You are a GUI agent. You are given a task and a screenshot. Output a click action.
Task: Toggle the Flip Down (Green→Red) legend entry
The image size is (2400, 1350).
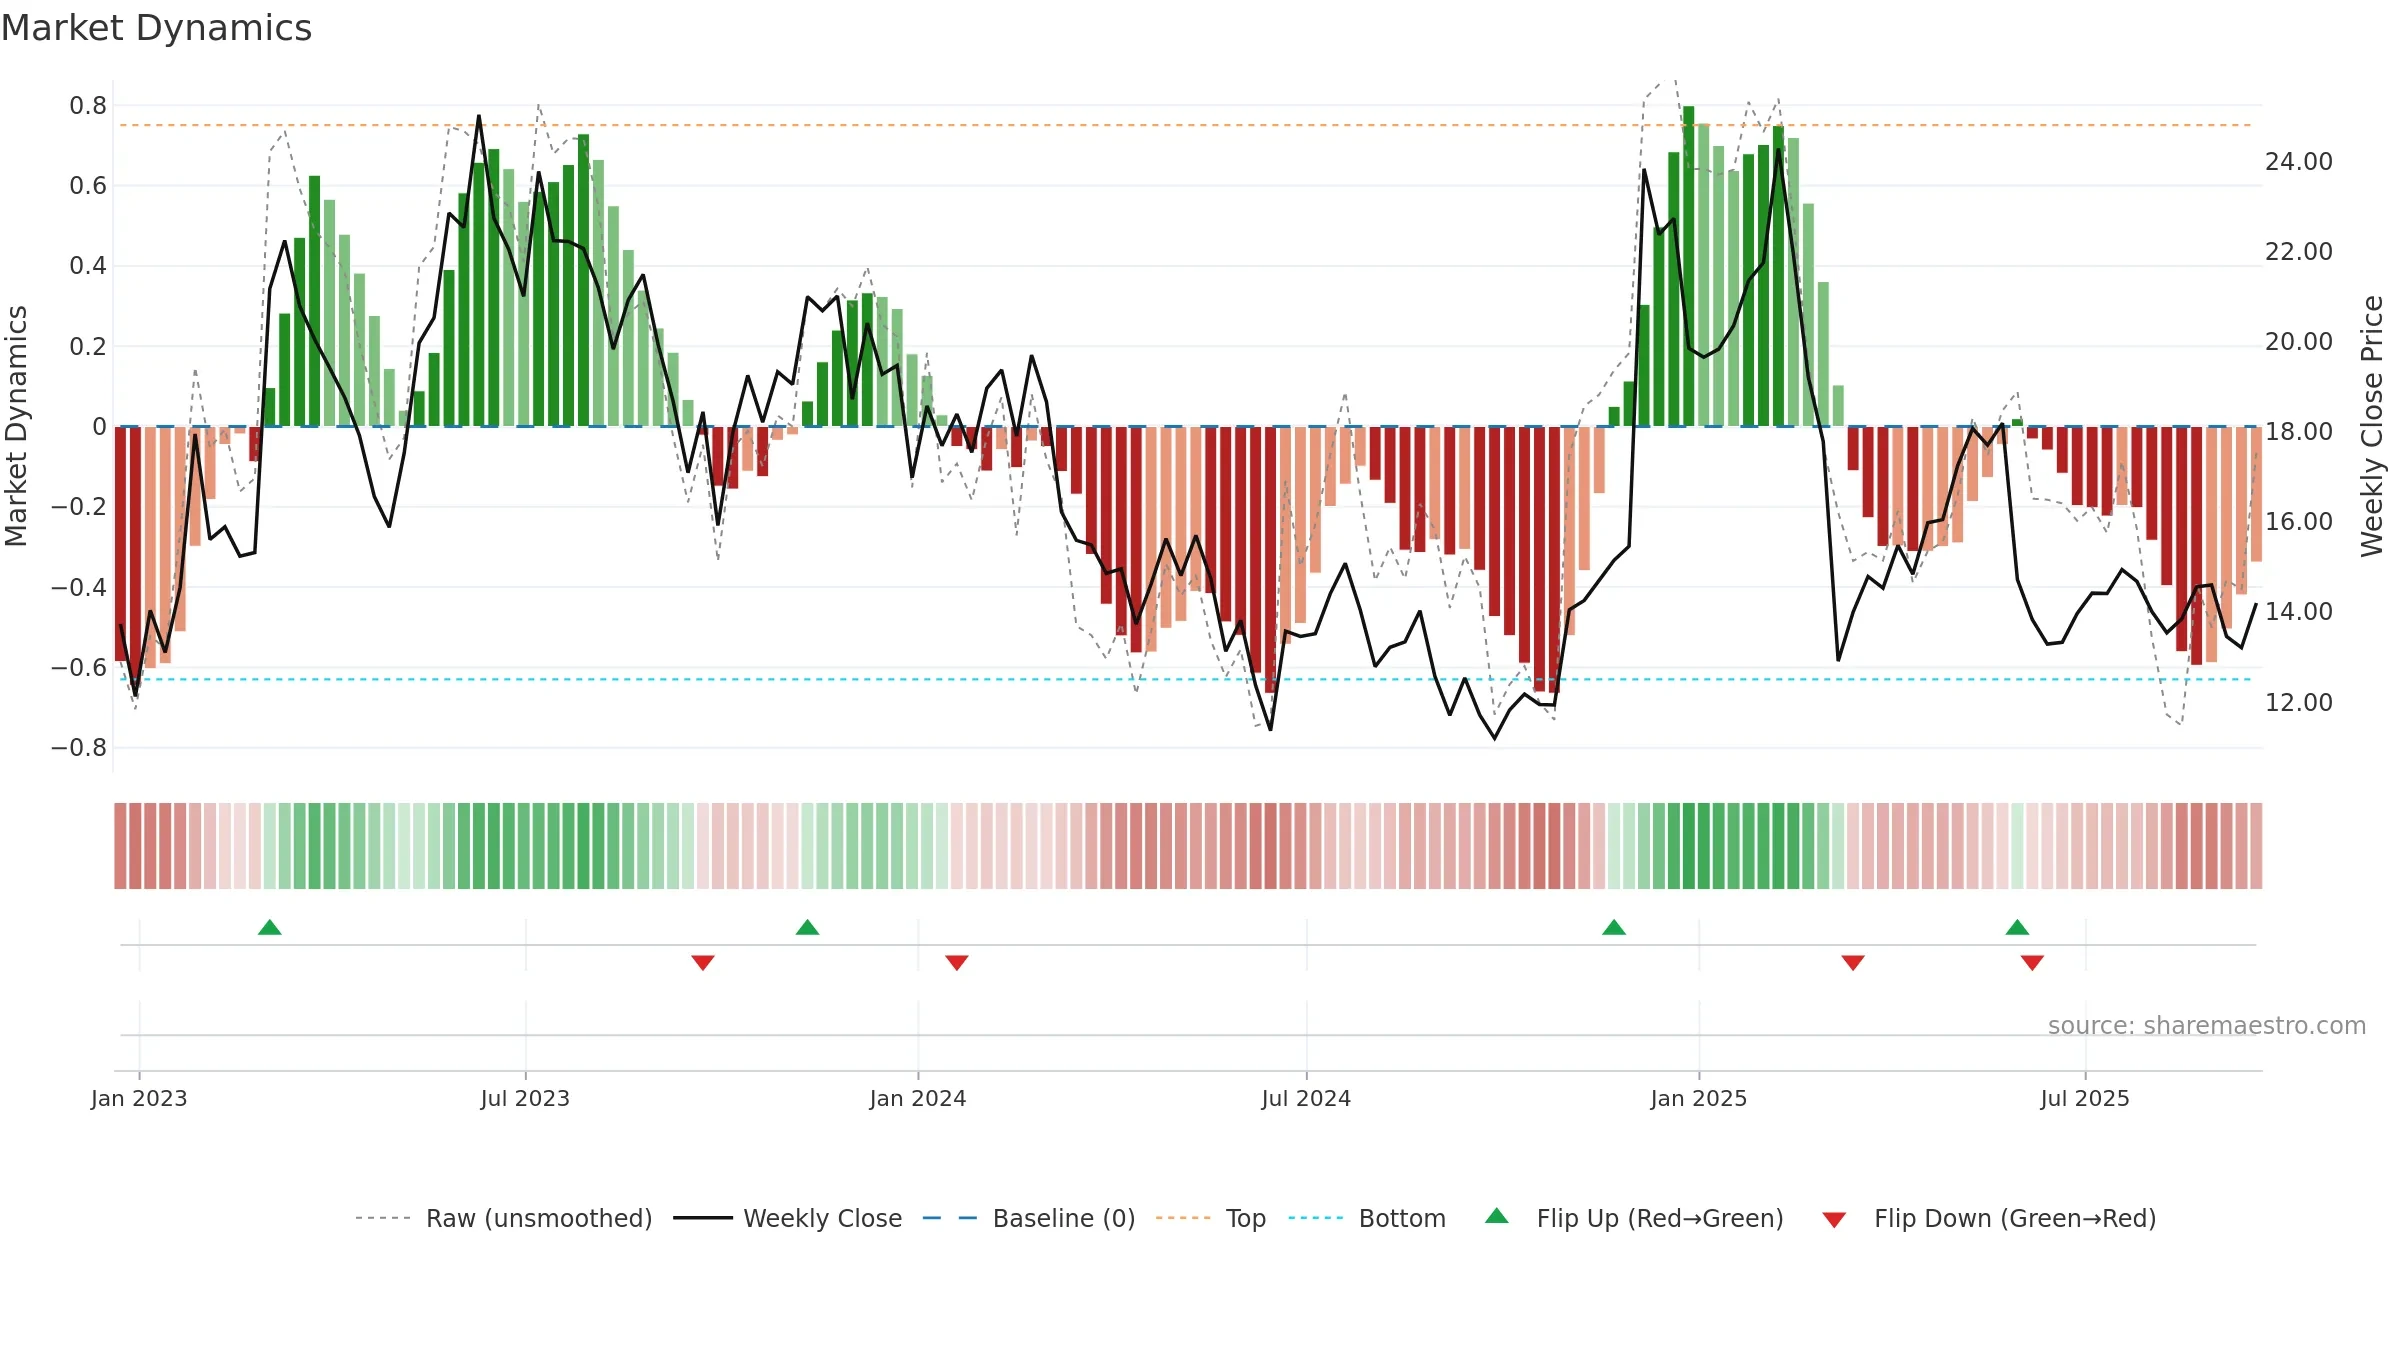[1988, 1218]
